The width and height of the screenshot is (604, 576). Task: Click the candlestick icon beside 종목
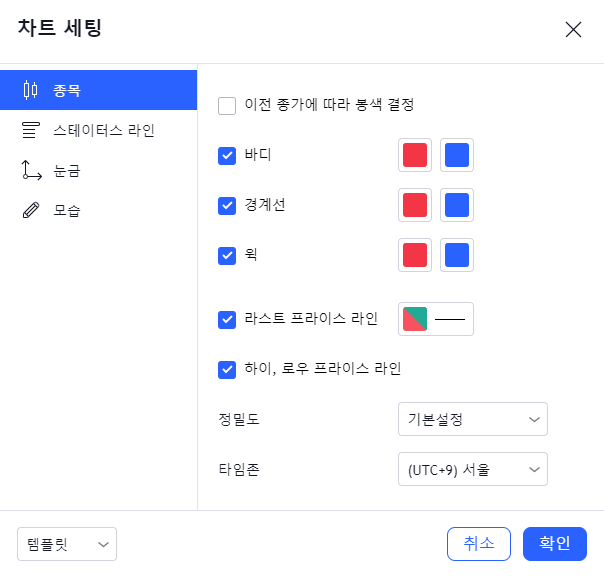pos(30,90)
